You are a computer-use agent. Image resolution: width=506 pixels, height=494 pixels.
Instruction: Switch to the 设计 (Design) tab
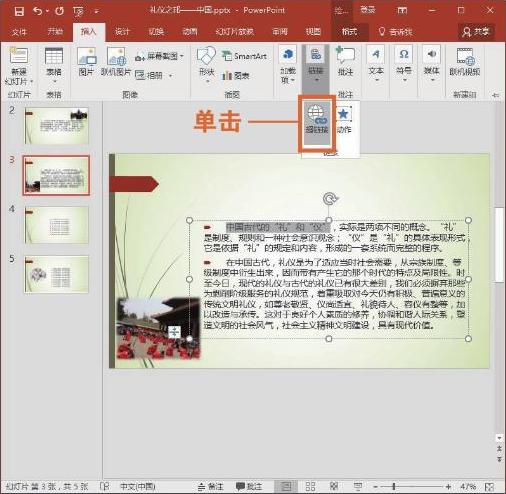(122, 32)
